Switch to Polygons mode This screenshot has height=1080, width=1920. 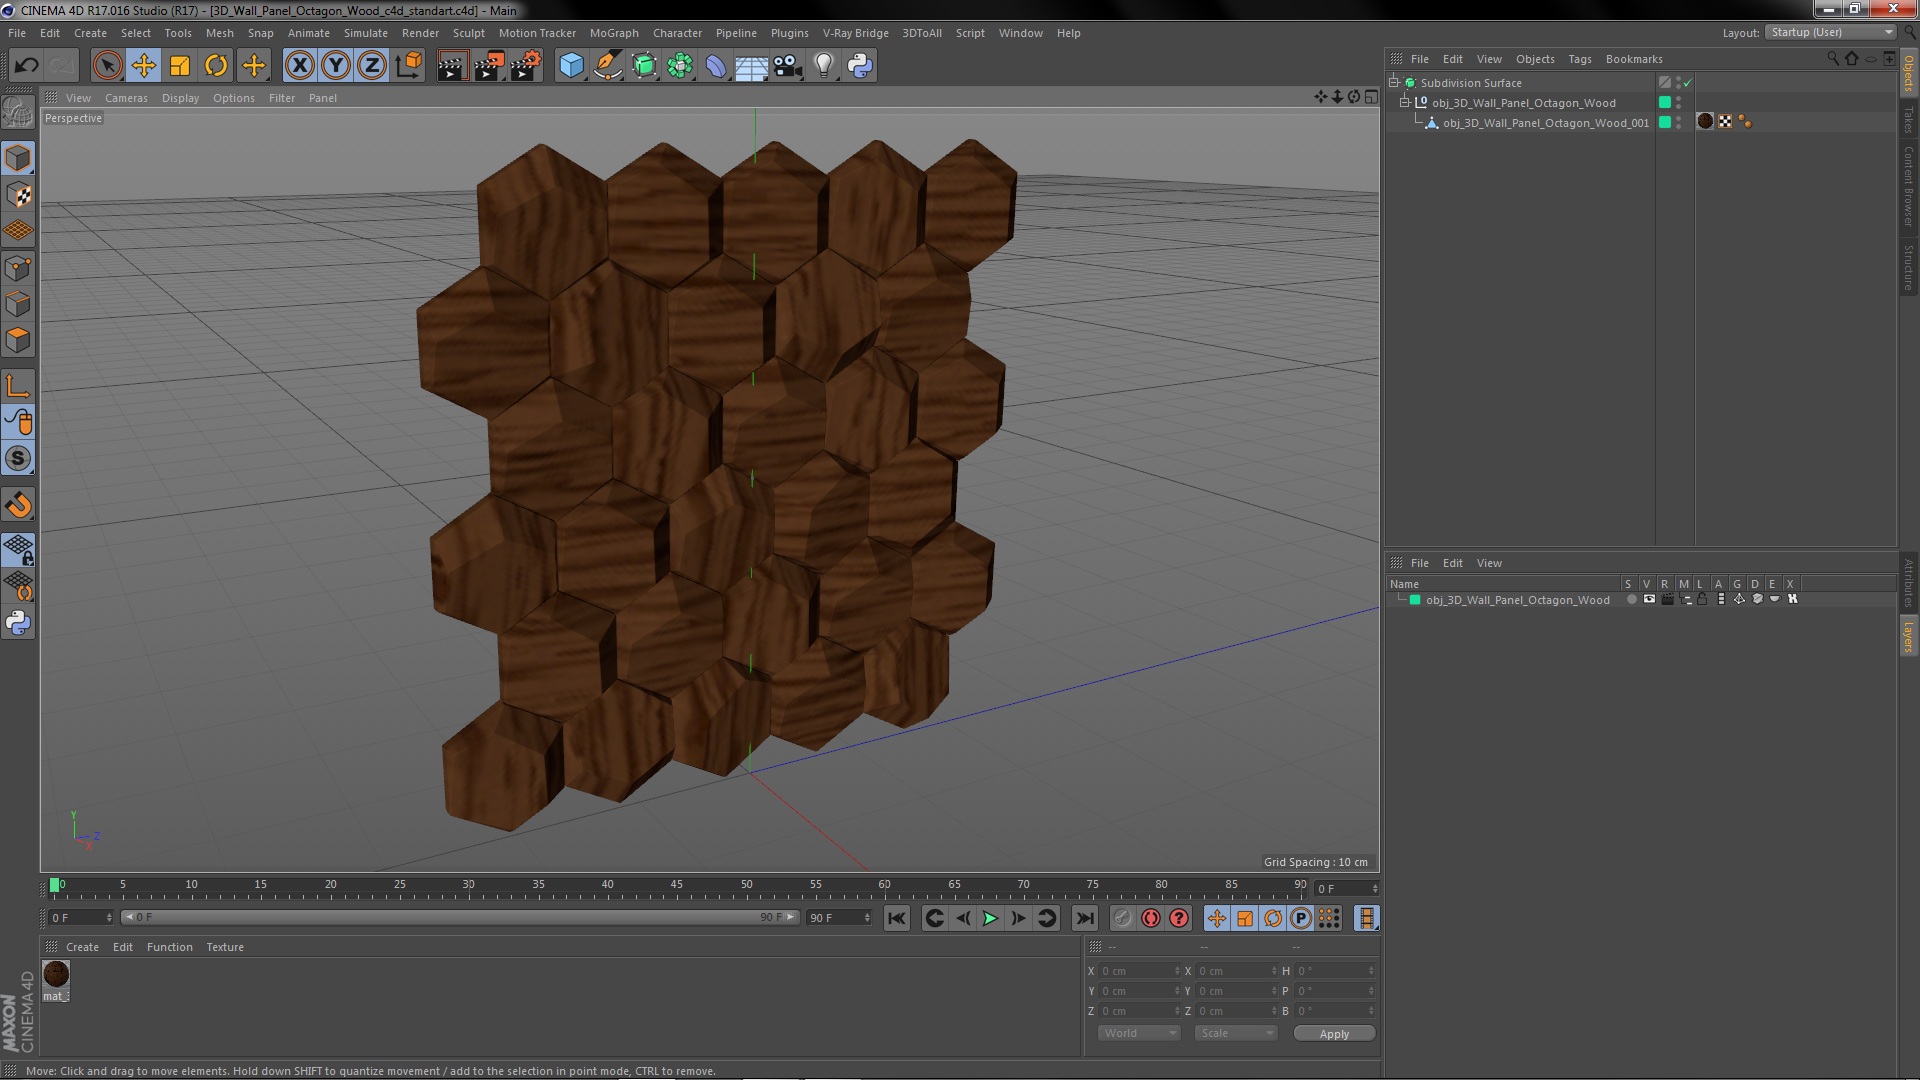[x=18, y=340]
